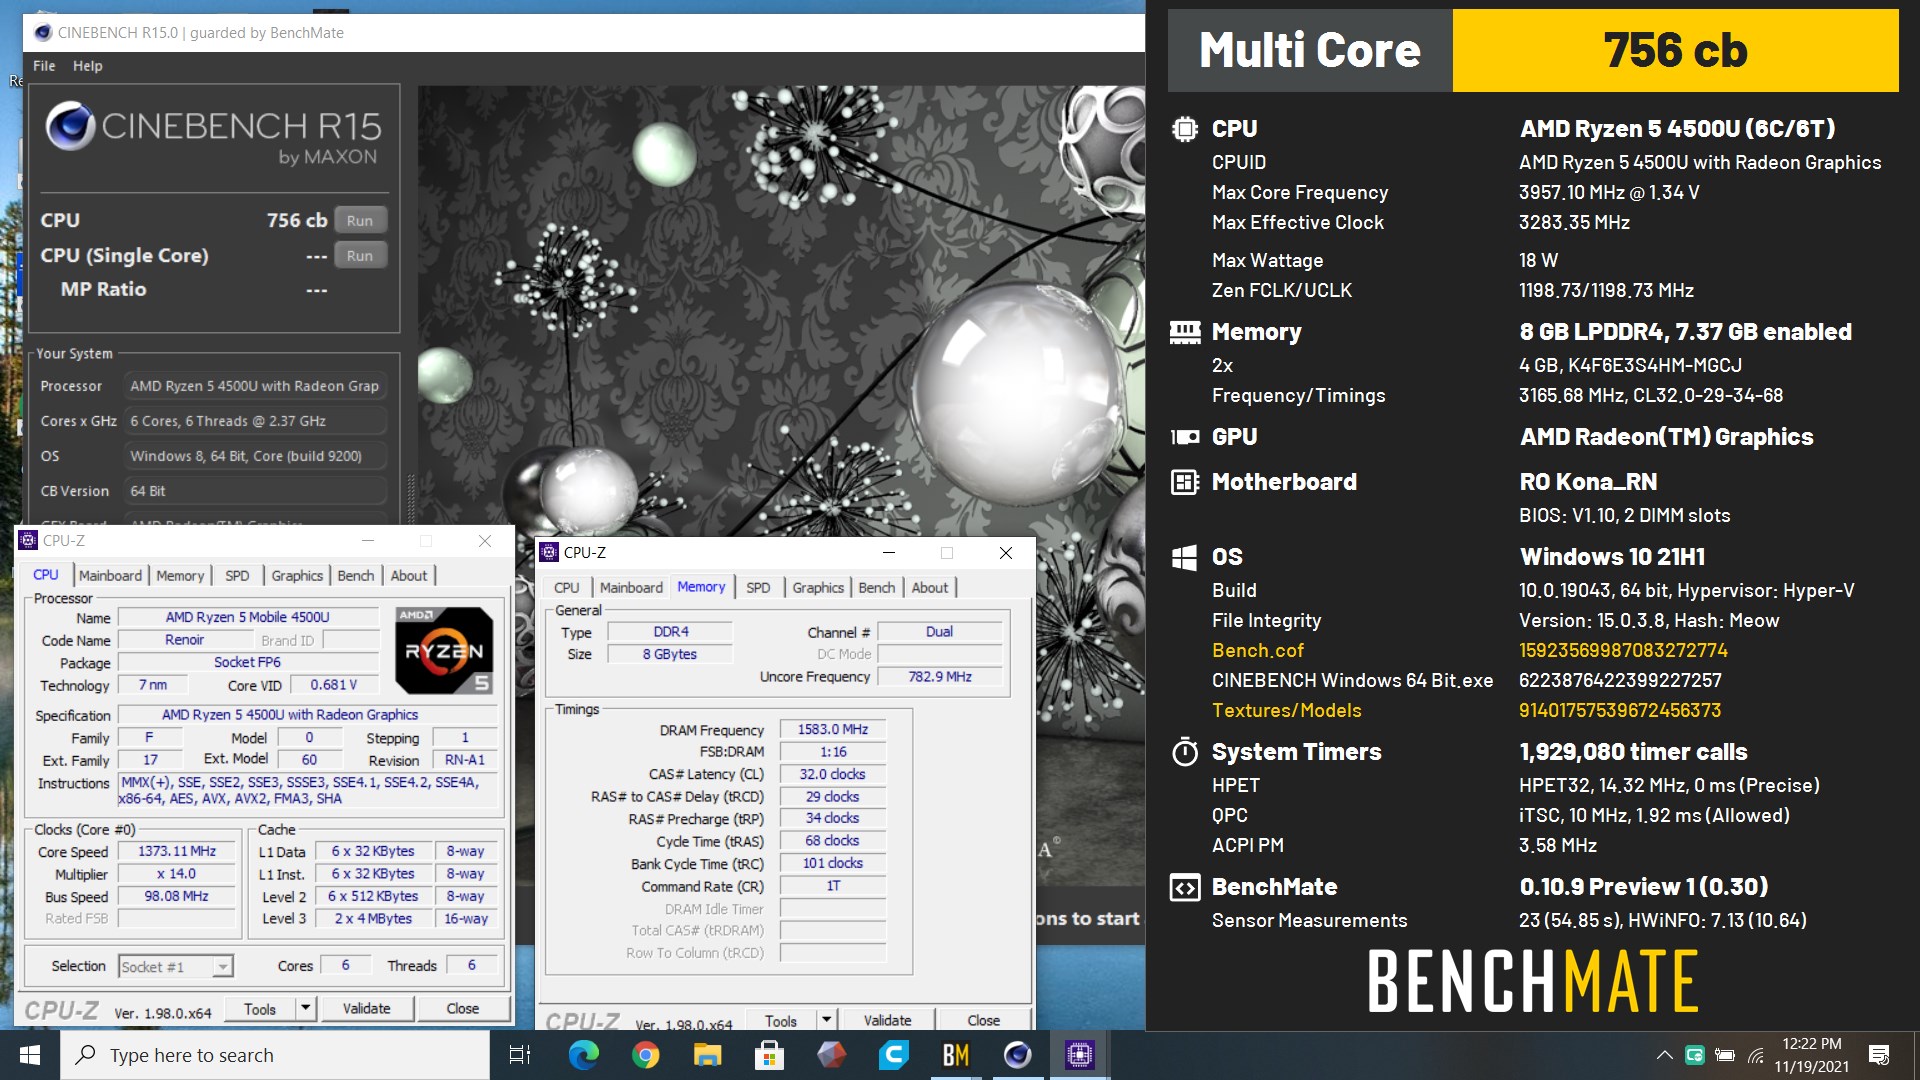
Task: Click the Cinebench title bar icon
Action: [x=43, y=33]
